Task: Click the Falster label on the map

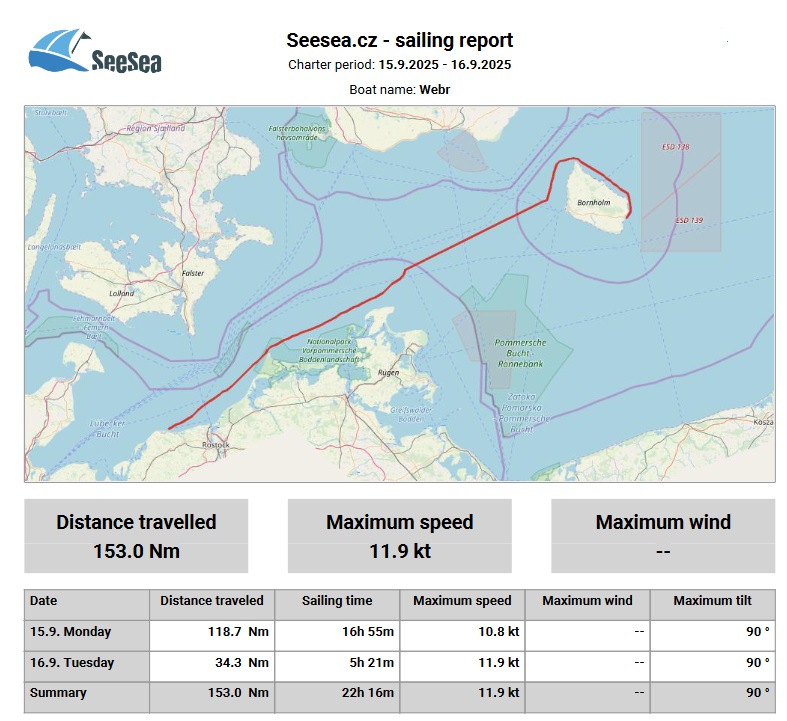Action: click(192, 272)
